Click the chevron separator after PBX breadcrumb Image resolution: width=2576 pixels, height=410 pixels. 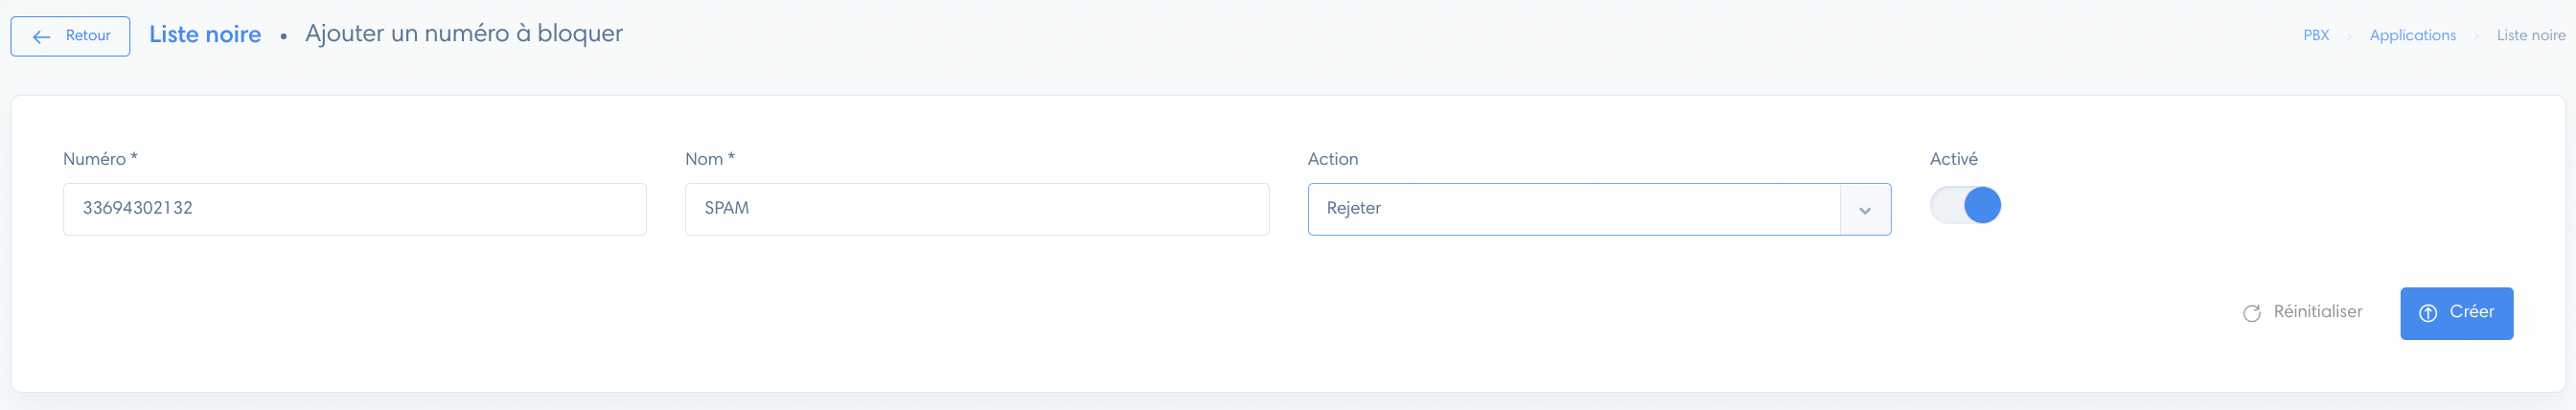click(x=2349, y=36)
